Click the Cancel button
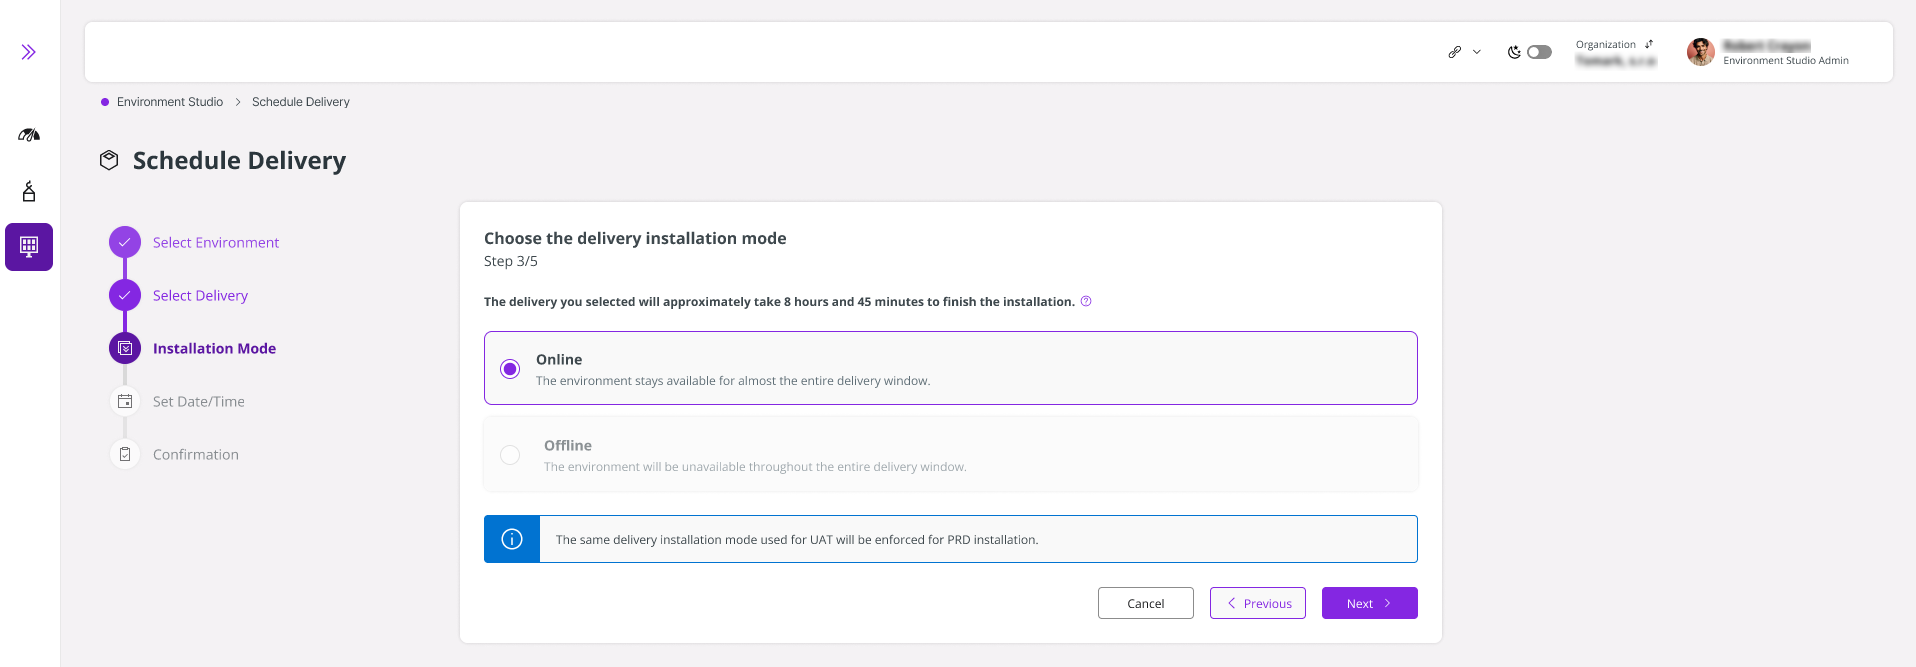Image resolution: width=1916 pixels, height=667 pixels. pyautogui.click(x=1146, y=603)
